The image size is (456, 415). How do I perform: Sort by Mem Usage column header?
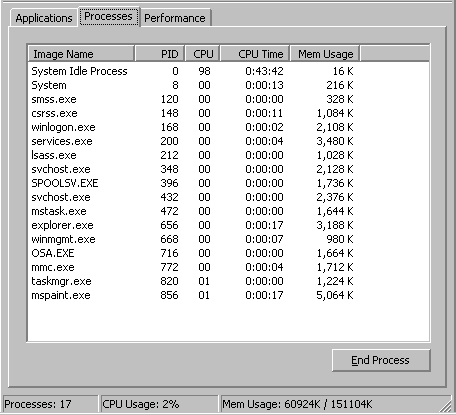[x=325, y=54]
